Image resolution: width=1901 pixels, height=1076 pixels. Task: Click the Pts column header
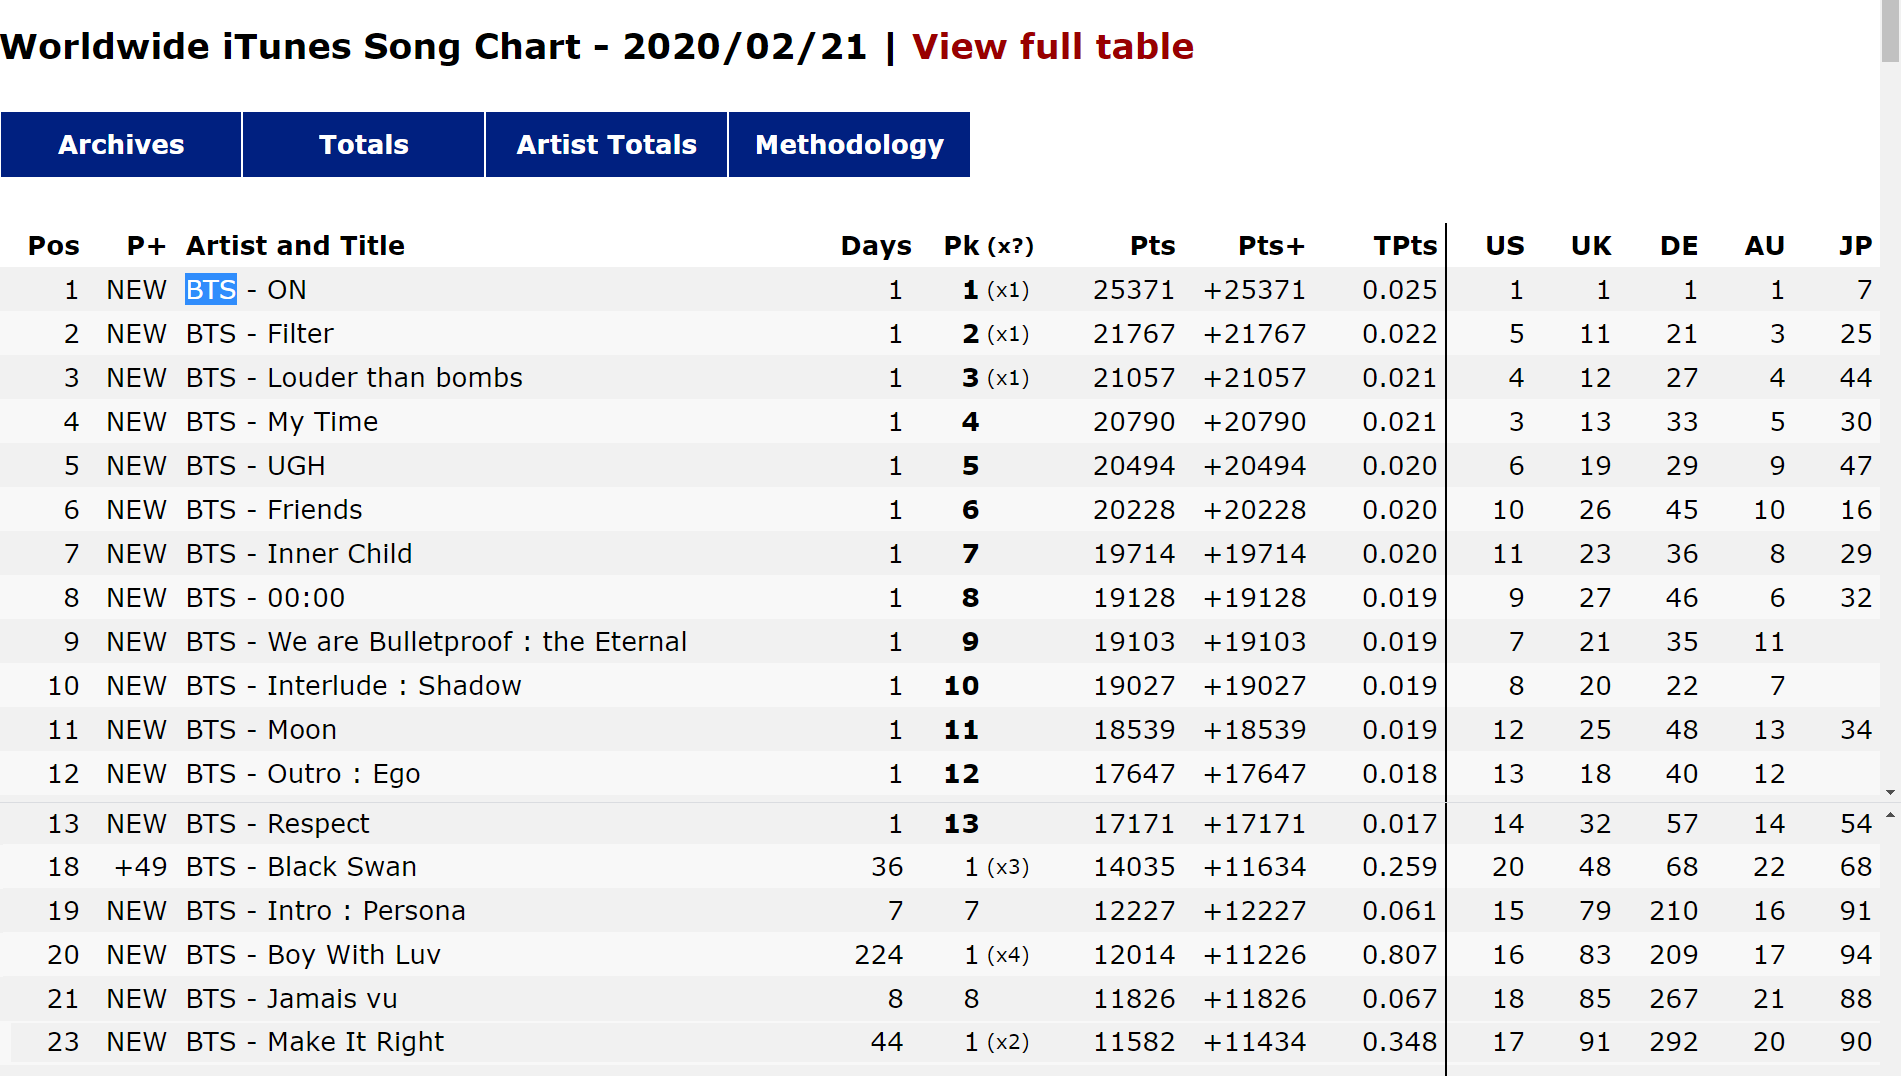pos(1152,246)
